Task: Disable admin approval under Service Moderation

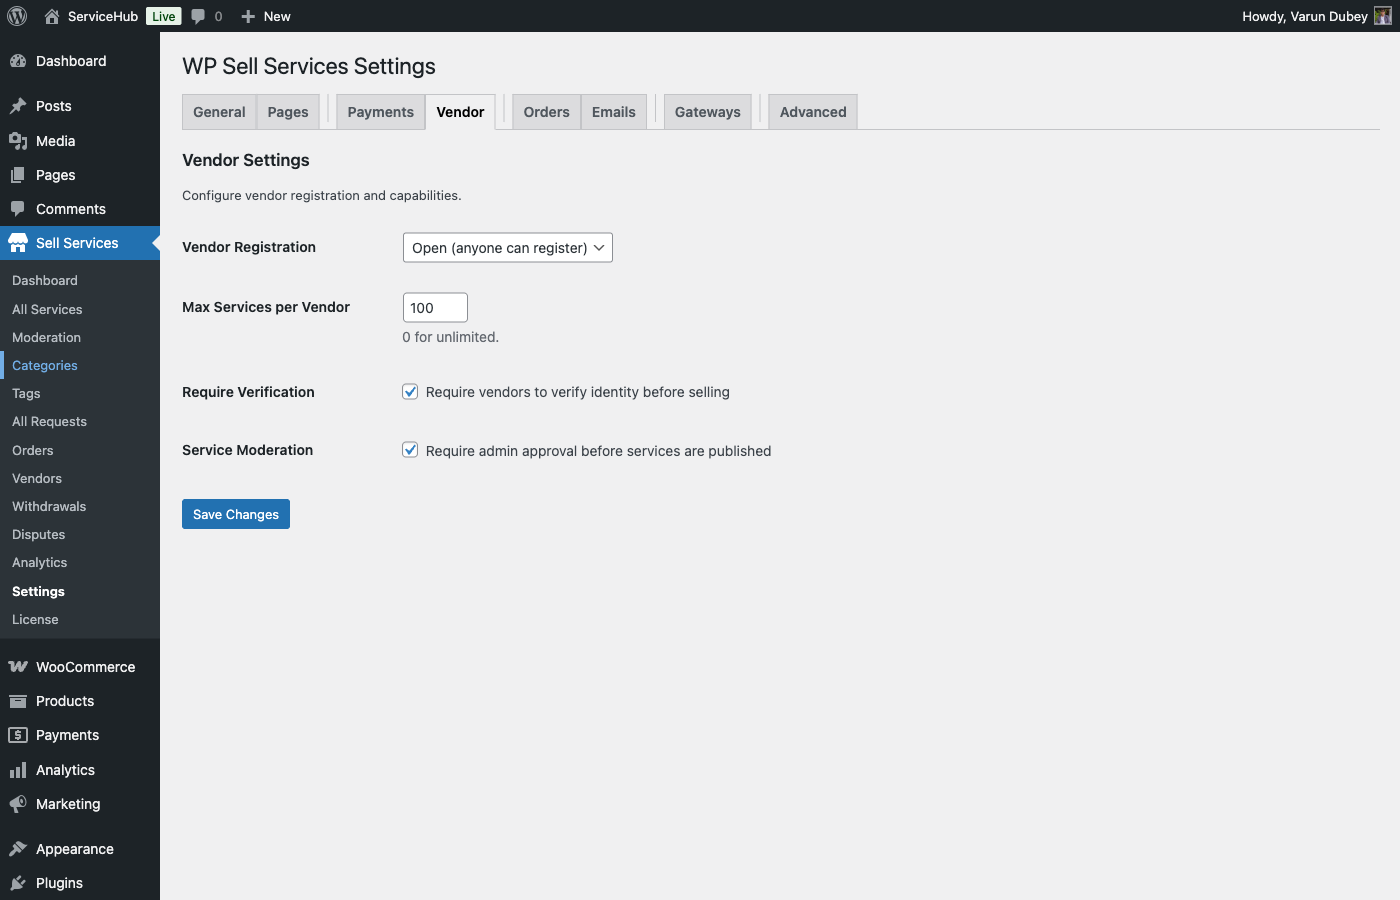Action: tap(410, 449)
